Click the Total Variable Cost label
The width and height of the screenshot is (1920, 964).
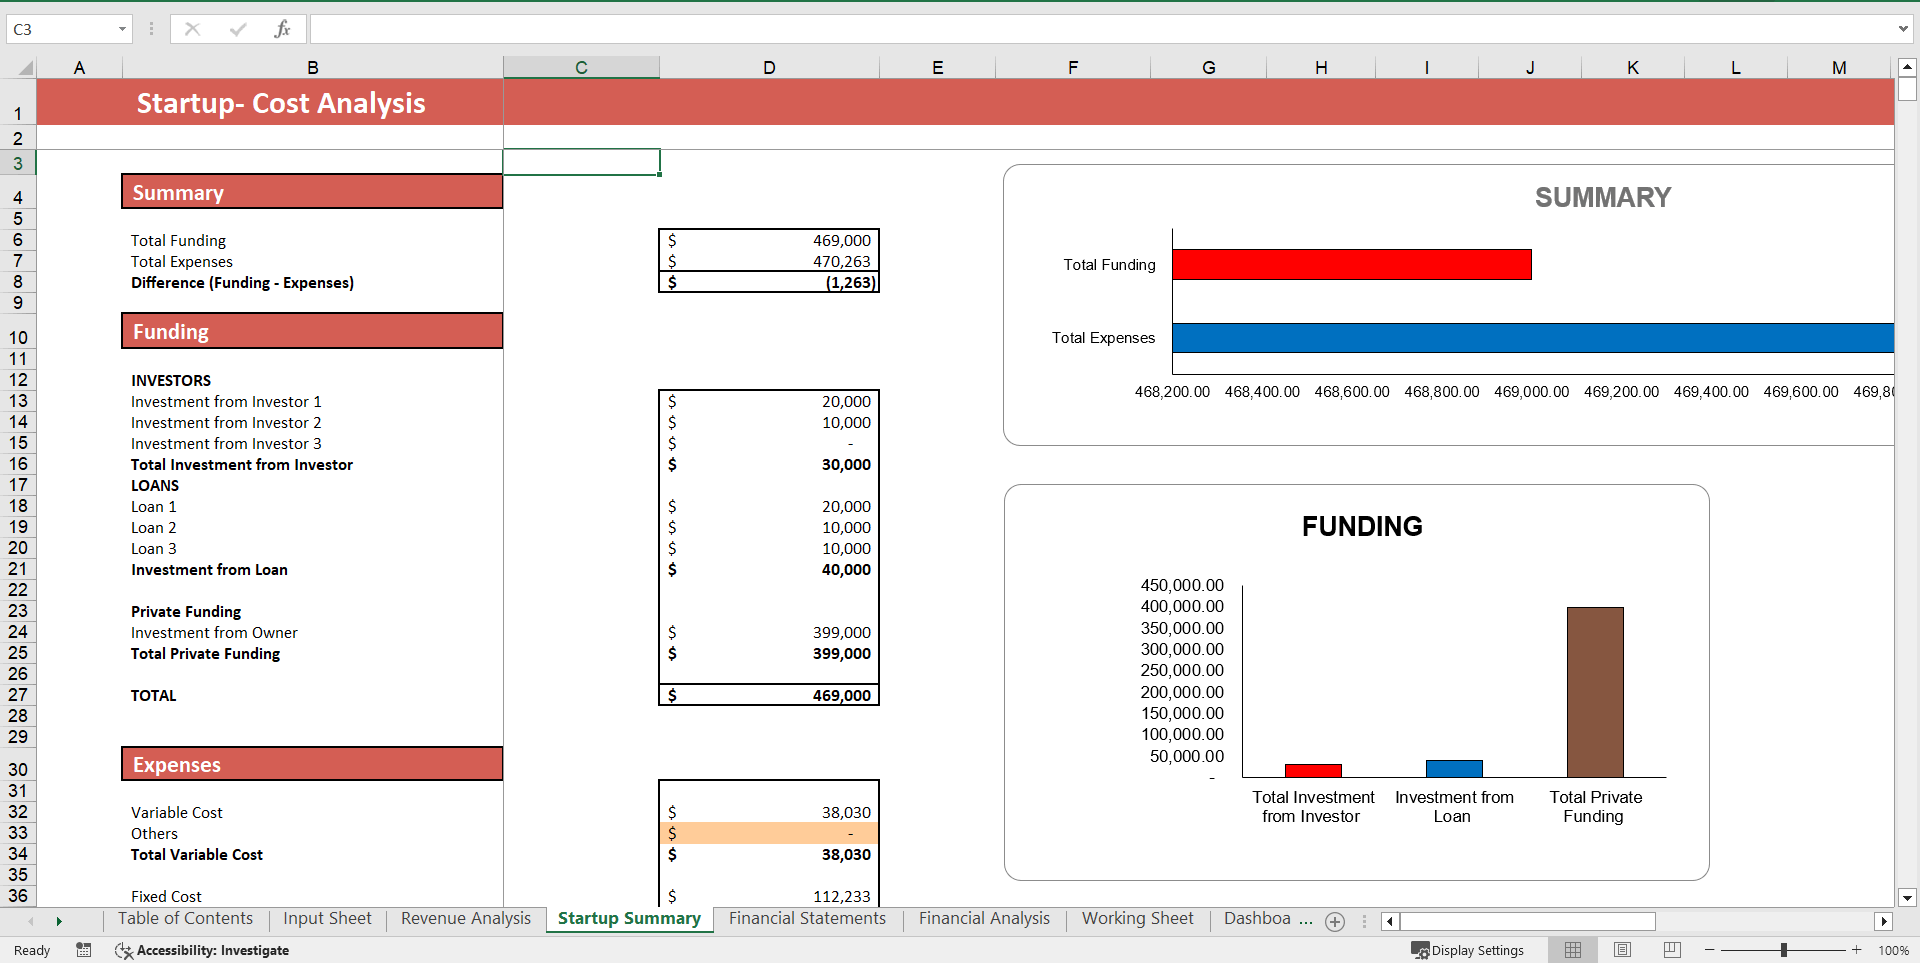[x=197, y=855]
